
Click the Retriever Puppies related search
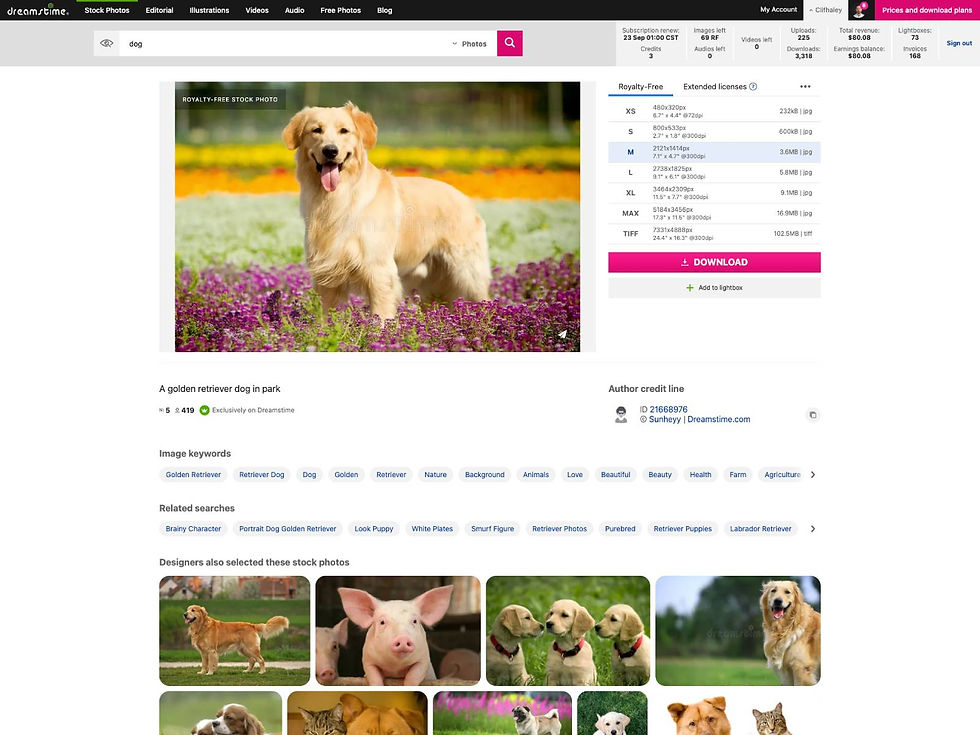[x=682, y=529]
